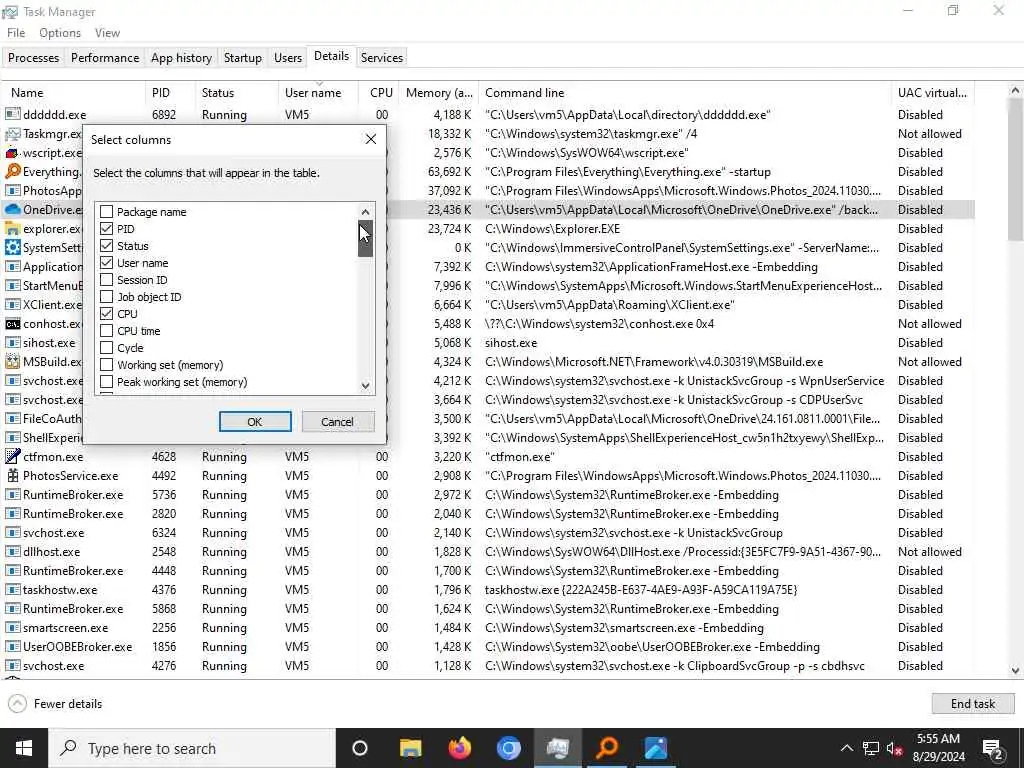The image size is (1024, 768).
Task: Click the explorer.exe folder icon
Action: pos(12,229)
